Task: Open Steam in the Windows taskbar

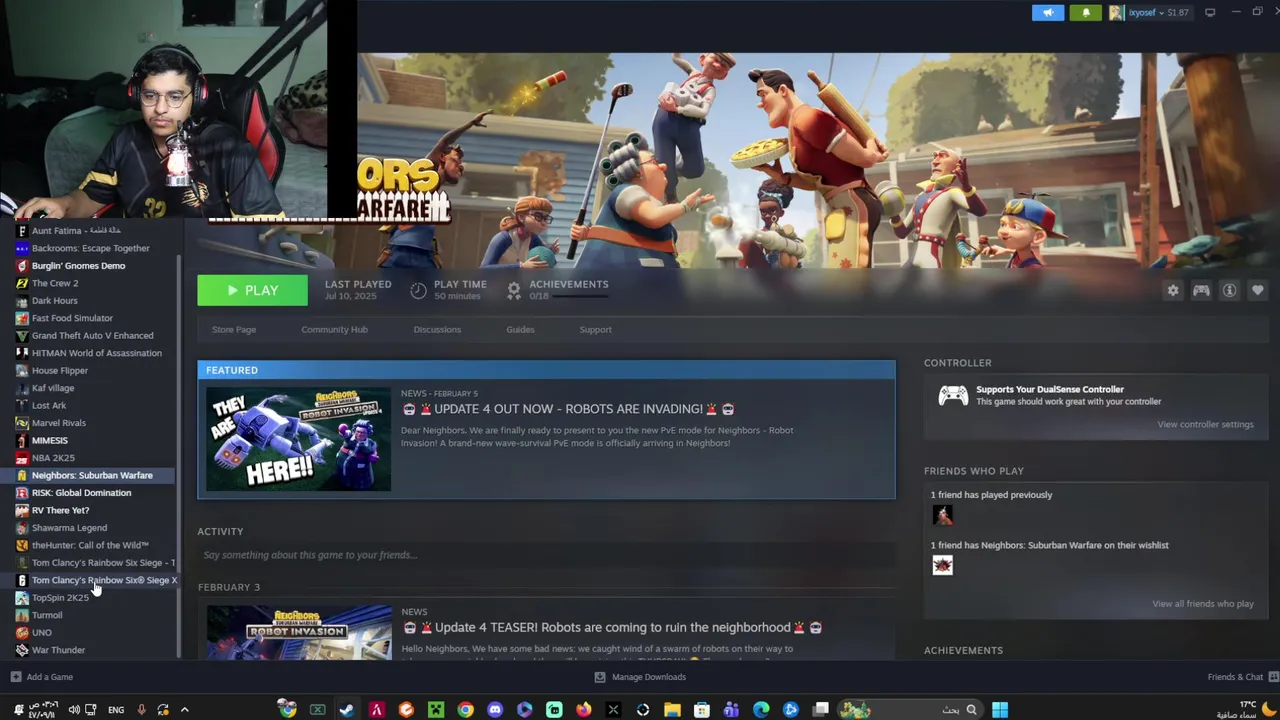Action: (x=346, y=710)
